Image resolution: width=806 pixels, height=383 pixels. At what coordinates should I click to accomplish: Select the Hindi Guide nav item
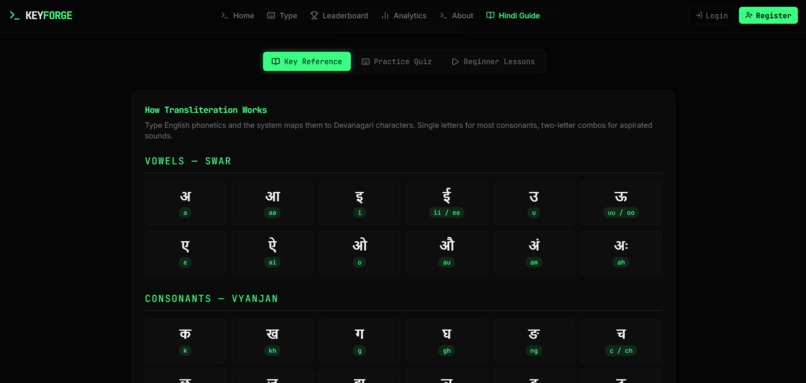[513, 15]
